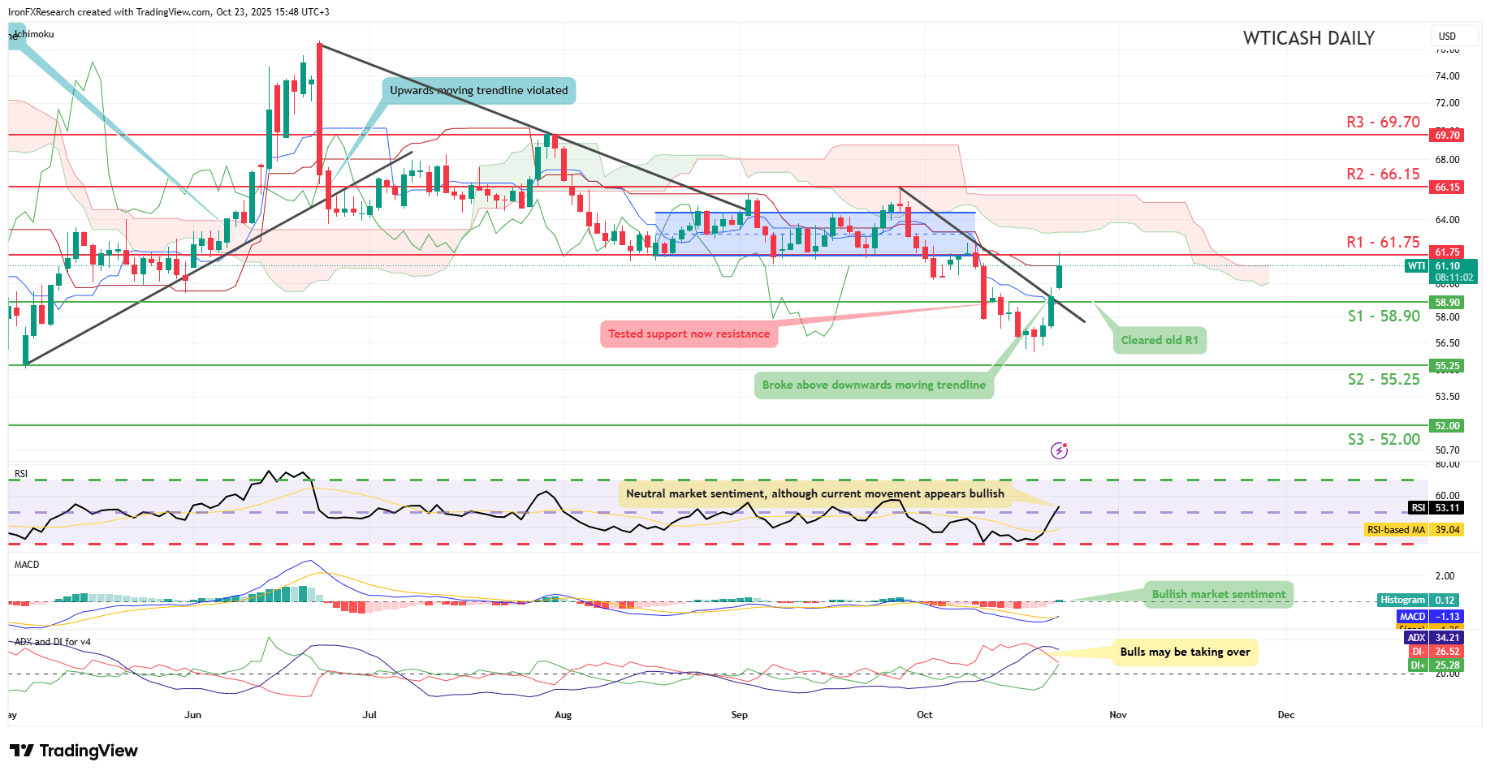Click the Oct label on time axis
1490x775 pixels.
923,715
